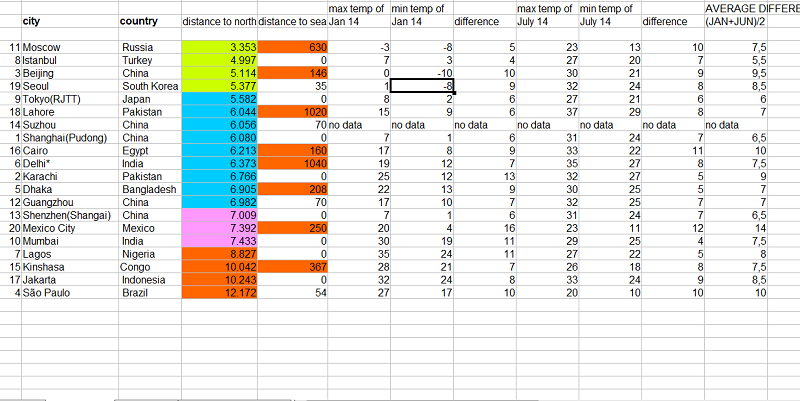The height and width of the screenshot is (401, 800).
Task: Select the South Korea country cell
Action: (x=150, y=86)
